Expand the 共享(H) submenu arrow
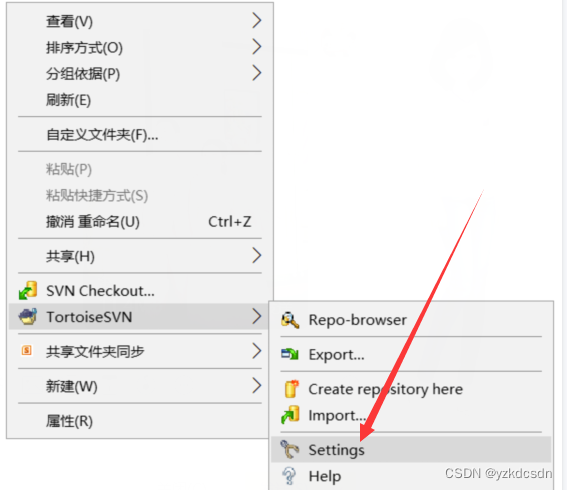The width and height of the screenshot is (567, 490). [x=256, y=256]
